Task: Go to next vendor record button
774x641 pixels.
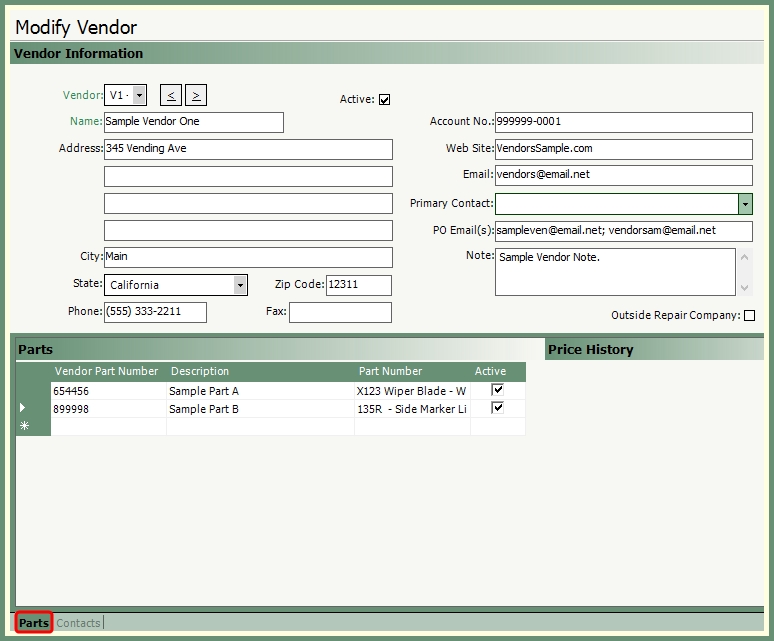Action: [x=196, y=95]
